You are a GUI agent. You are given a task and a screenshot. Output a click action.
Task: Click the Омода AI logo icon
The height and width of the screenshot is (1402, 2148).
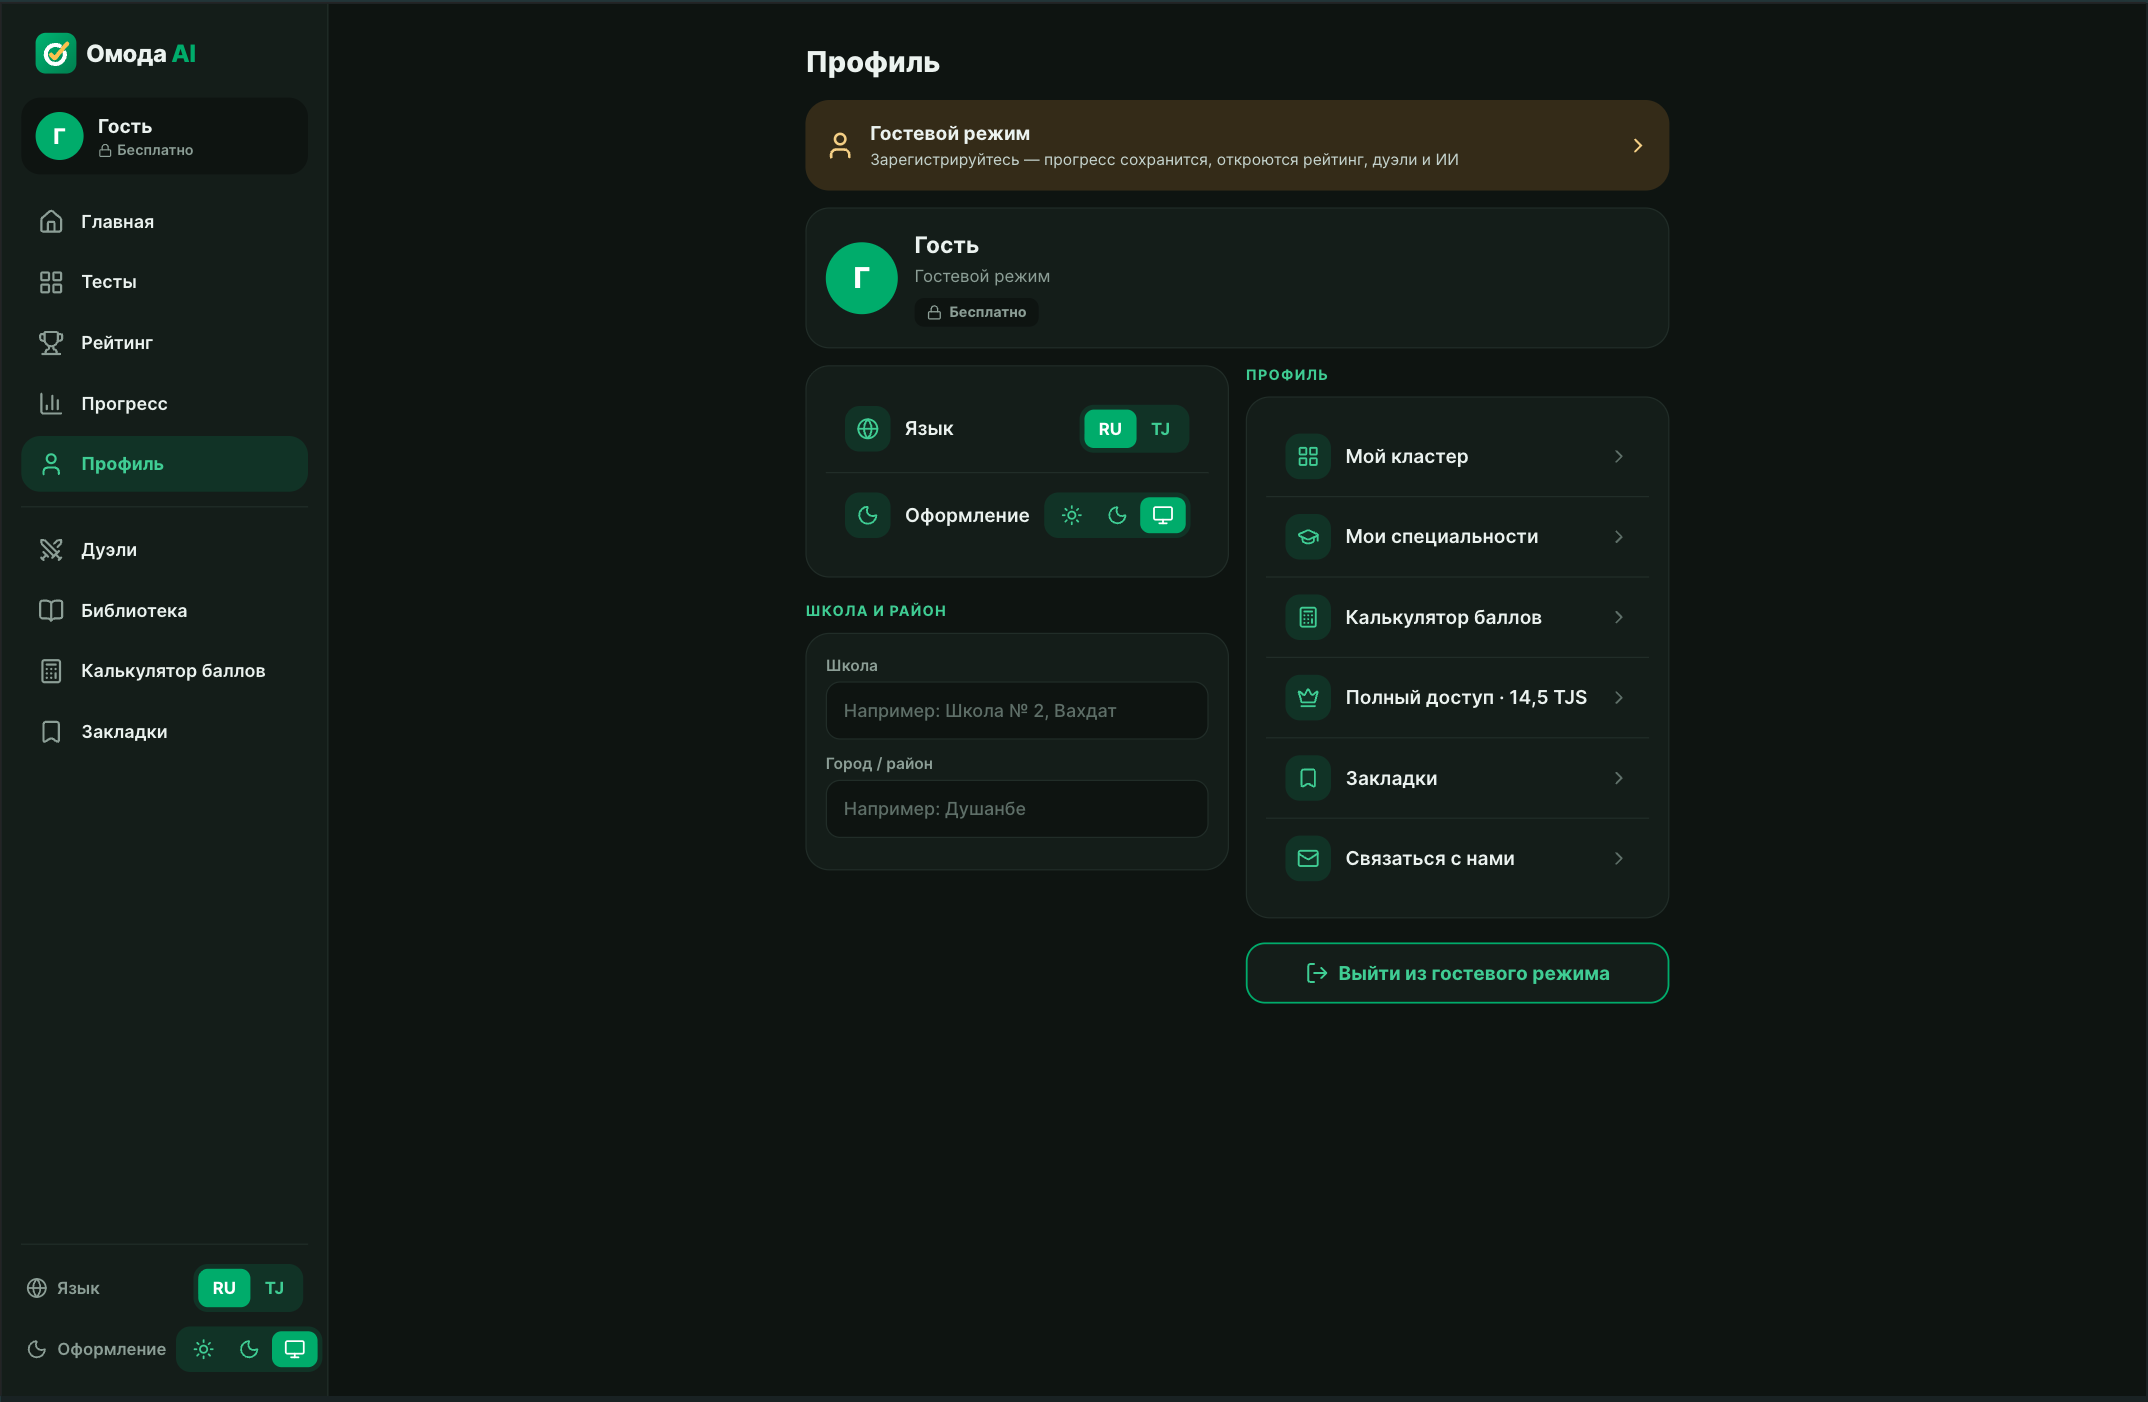point(56,53)
